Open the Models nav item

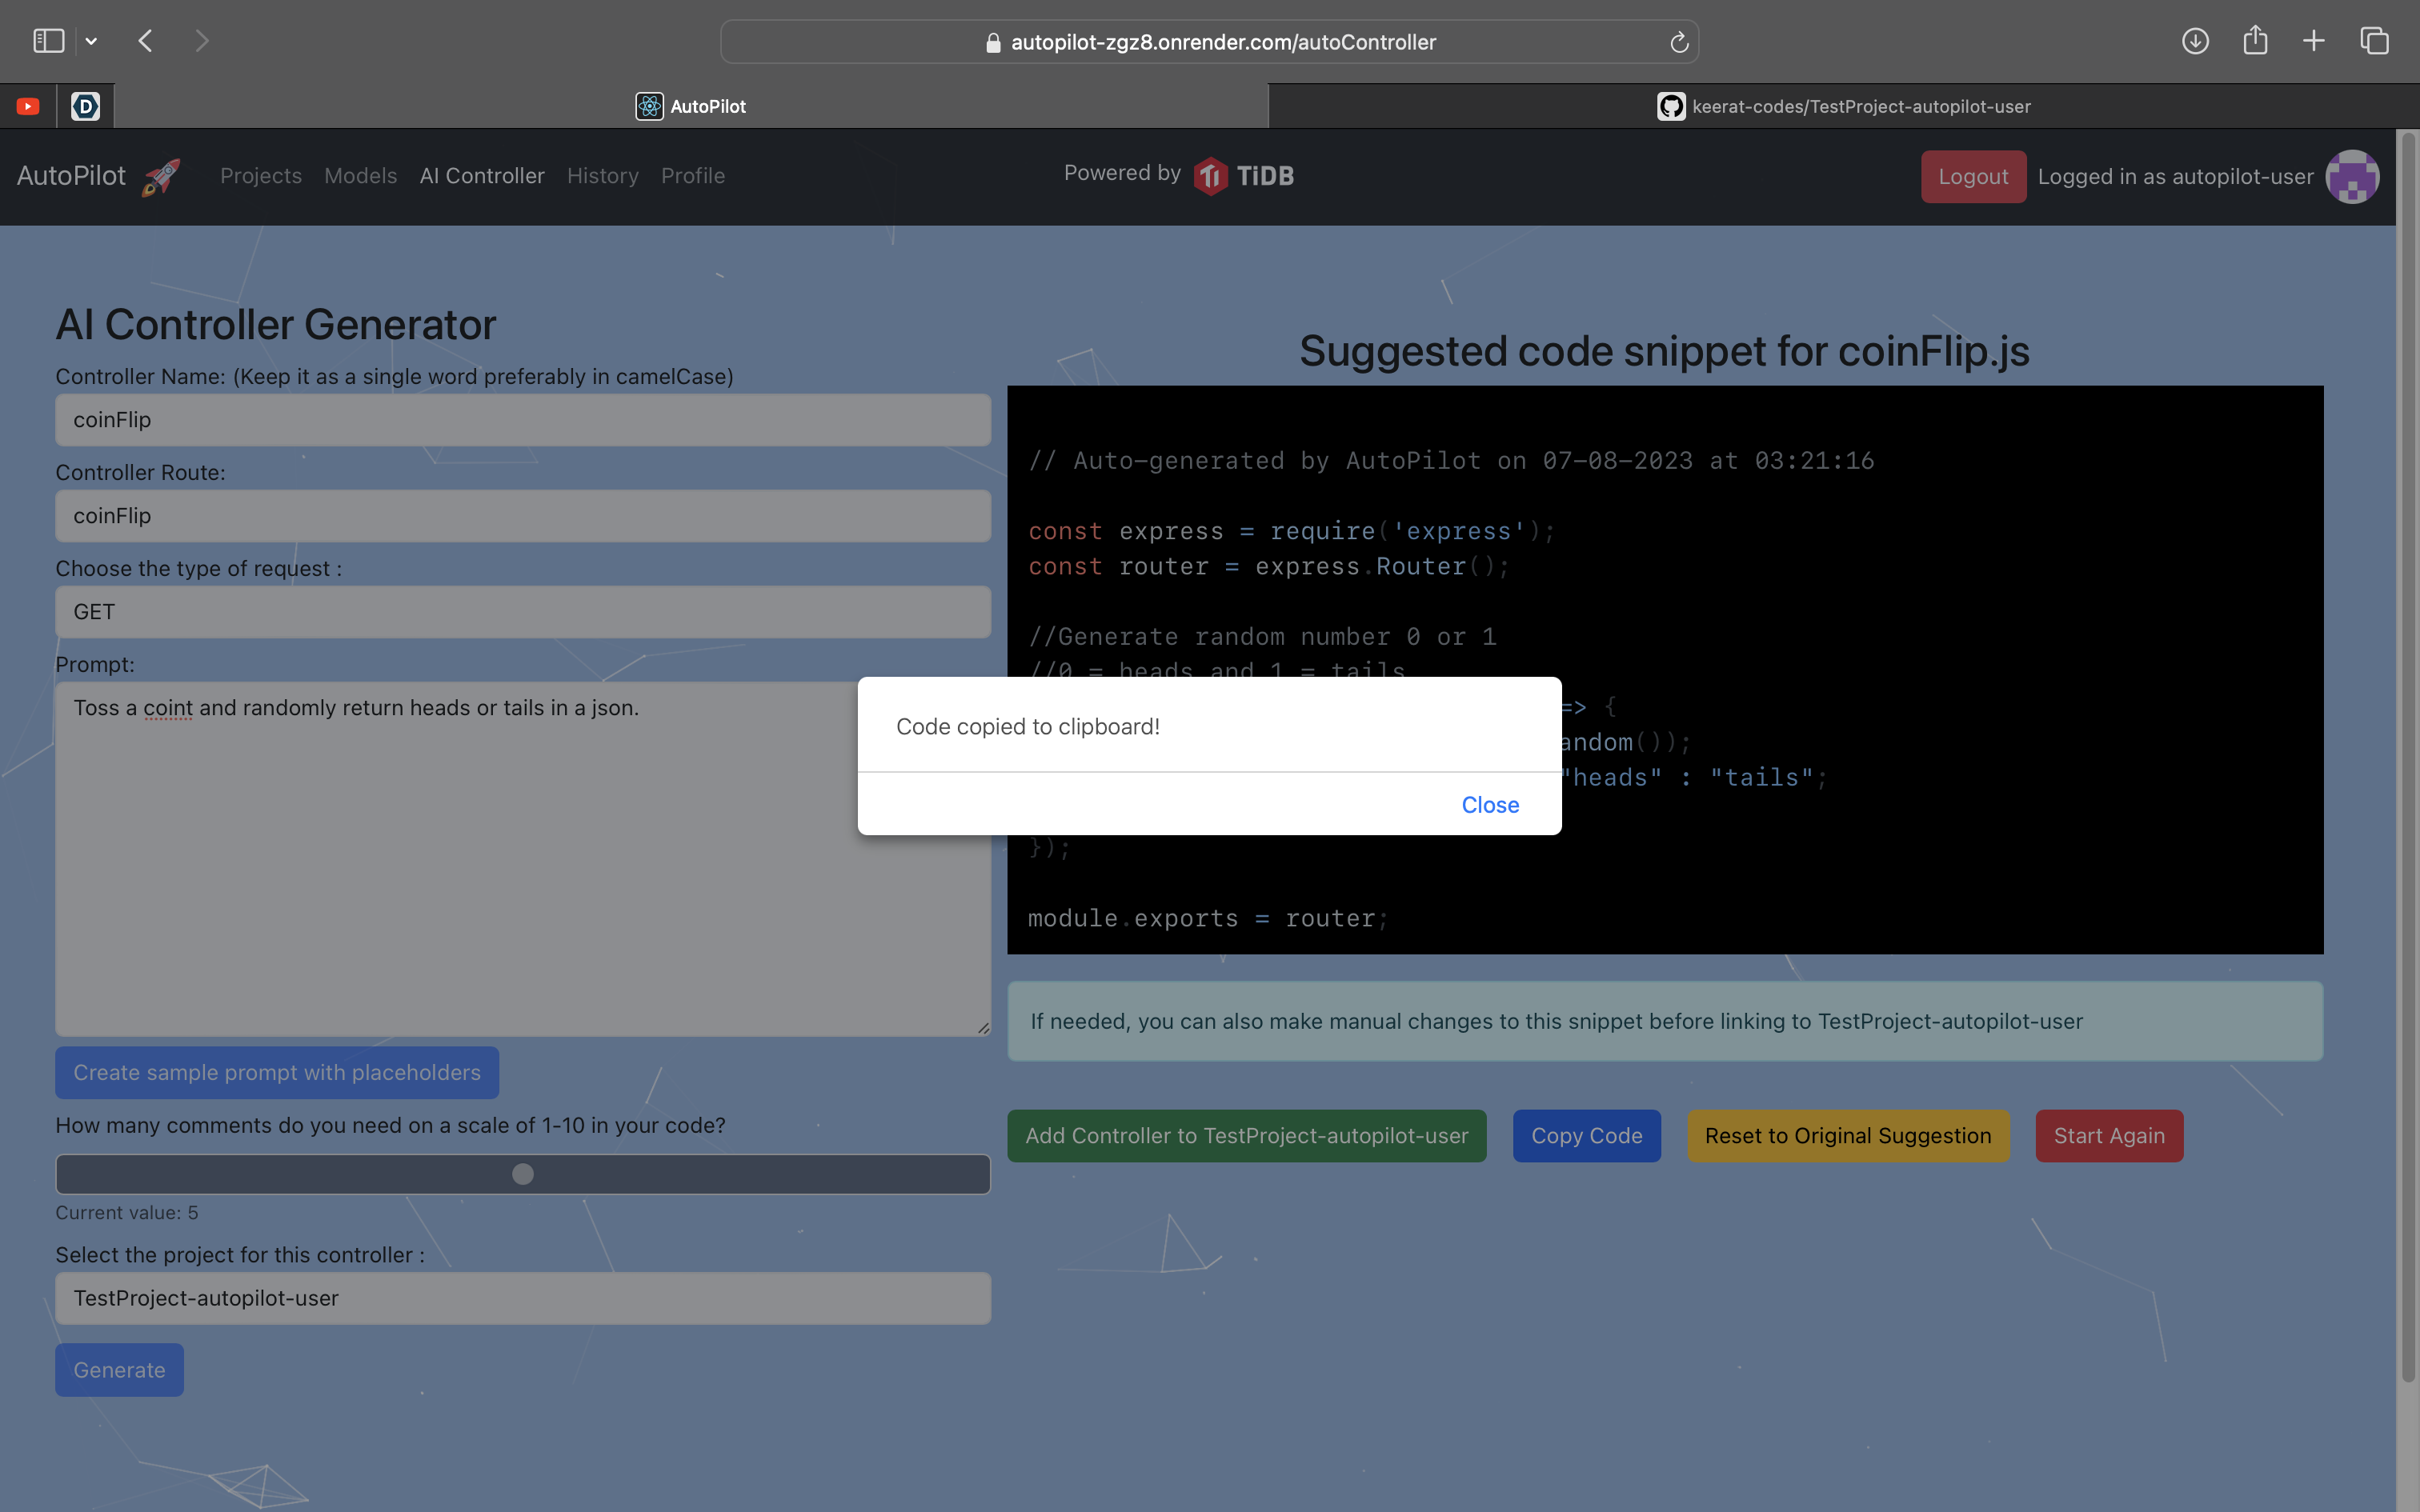pyautogui.click(x=360, y=176)
